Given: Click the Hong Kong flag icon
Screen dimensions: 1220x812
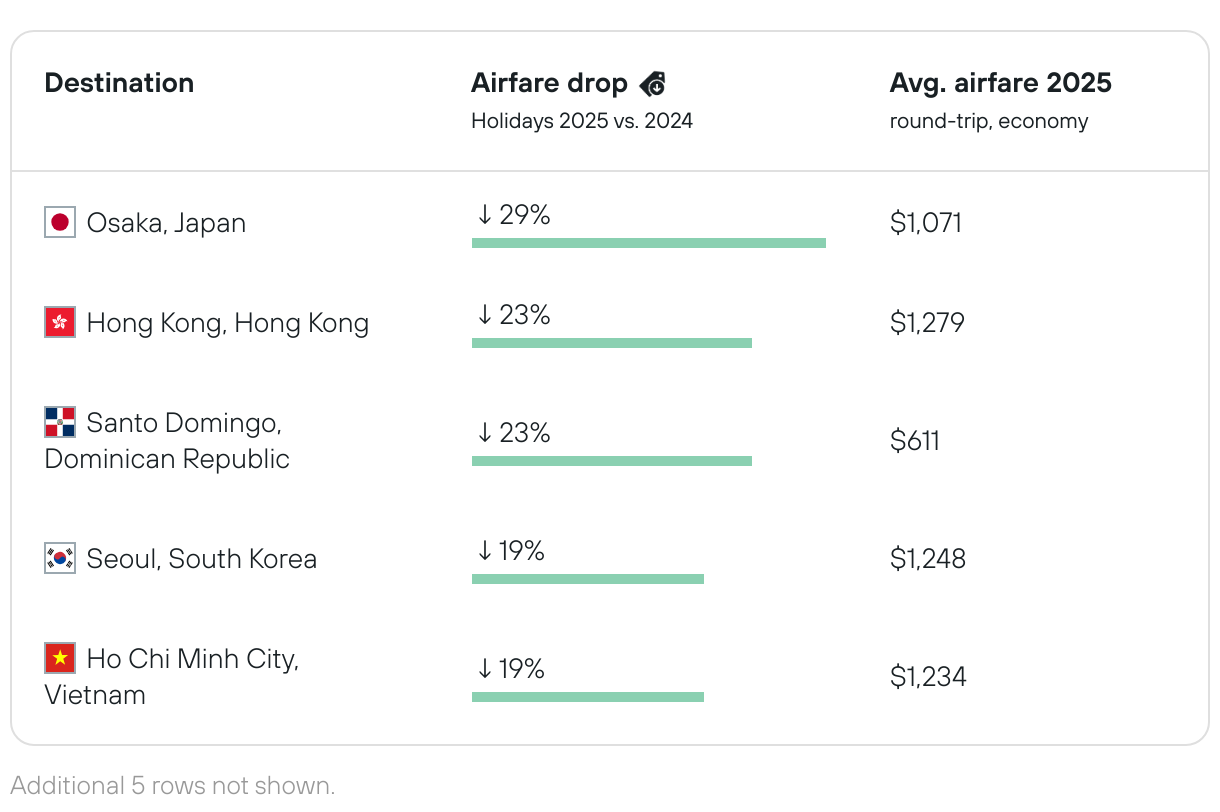Looking at the screenshot, I should click(x=60, y=322).
